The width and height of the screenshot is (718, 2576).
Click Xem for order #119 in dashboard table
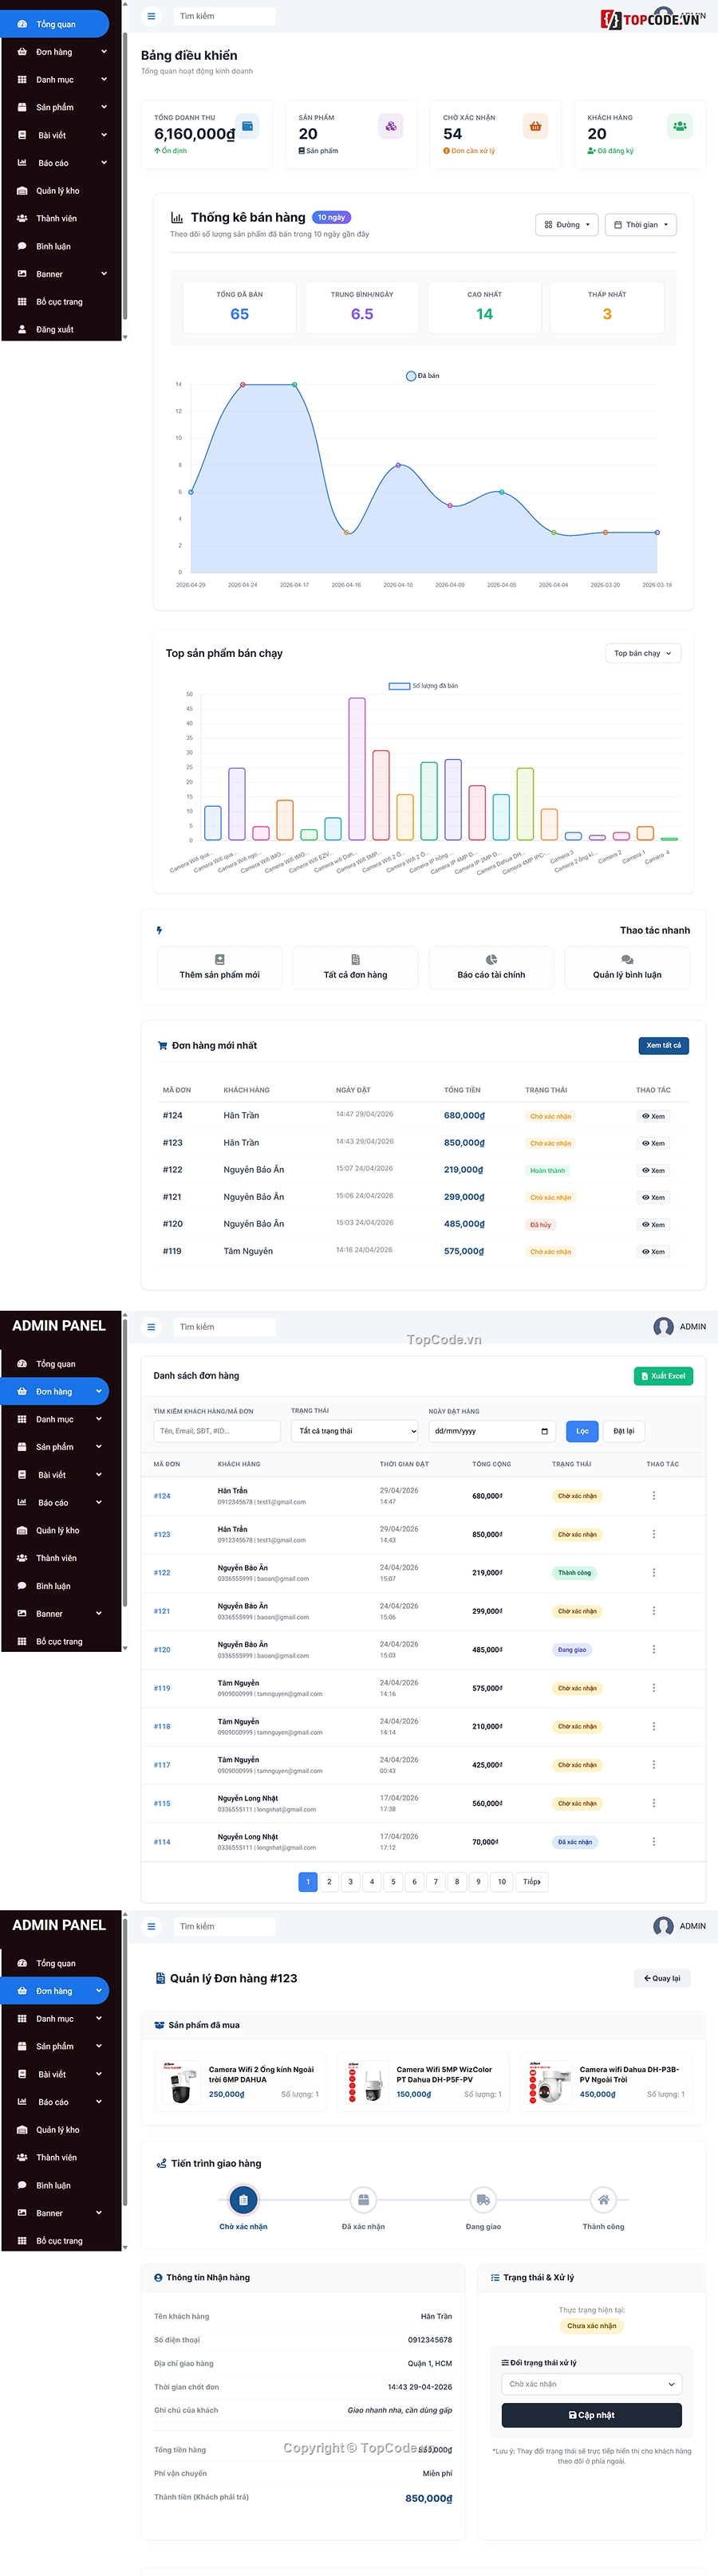pyautogui.click(x=654, y=1251)
